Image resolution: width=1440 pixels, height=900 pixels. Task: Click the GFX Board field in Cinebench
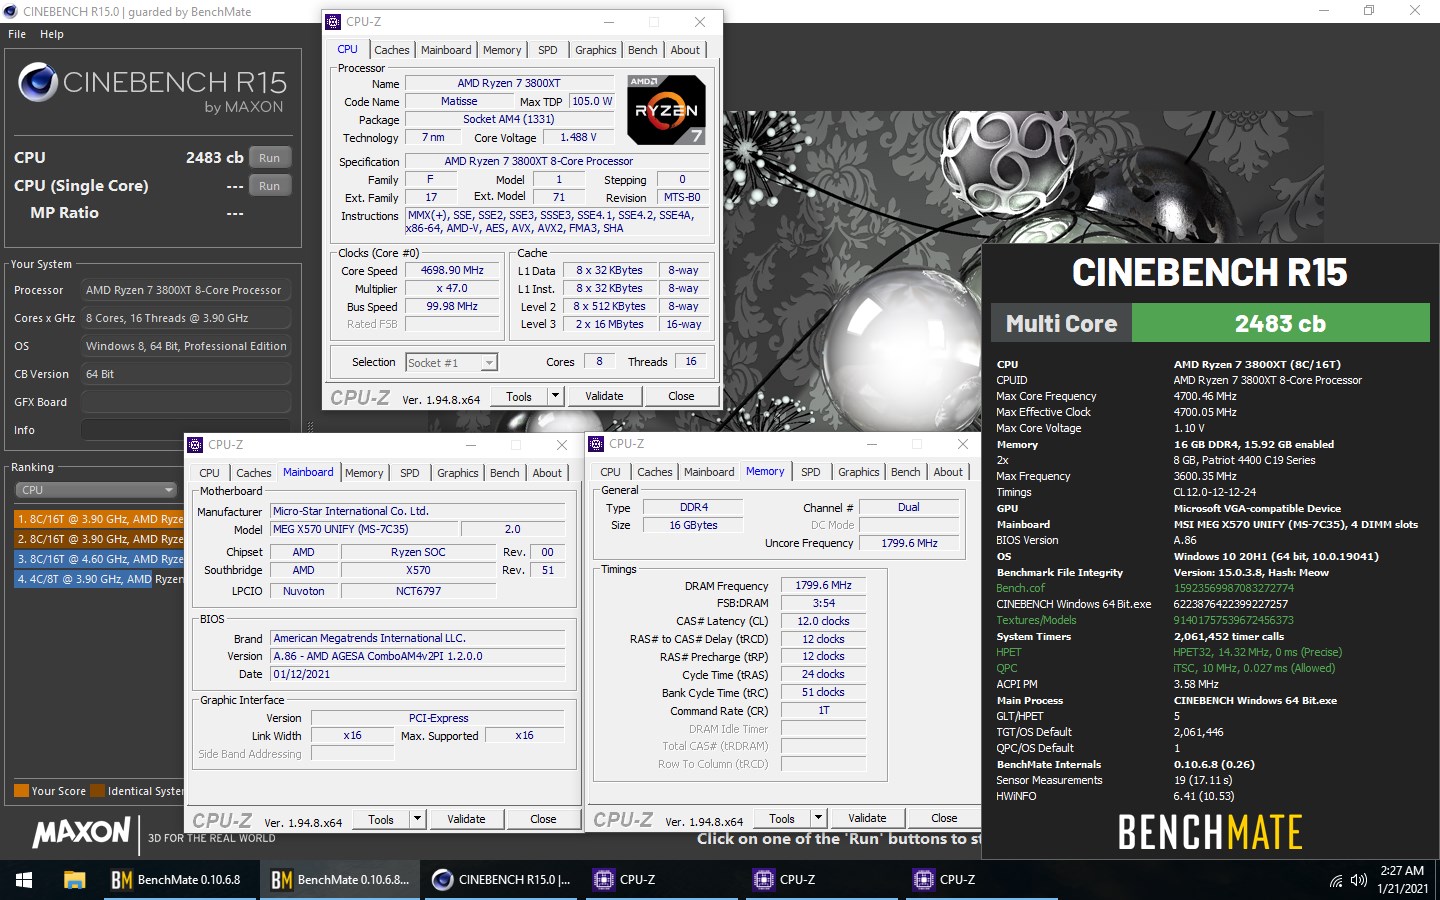click(186, 402)
